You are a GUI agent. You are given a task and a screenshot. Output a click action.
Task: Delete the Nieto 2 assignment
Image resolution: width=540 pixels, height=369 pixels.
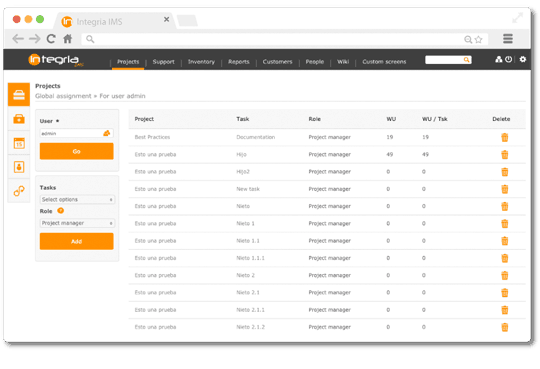(x=505, y=275)
